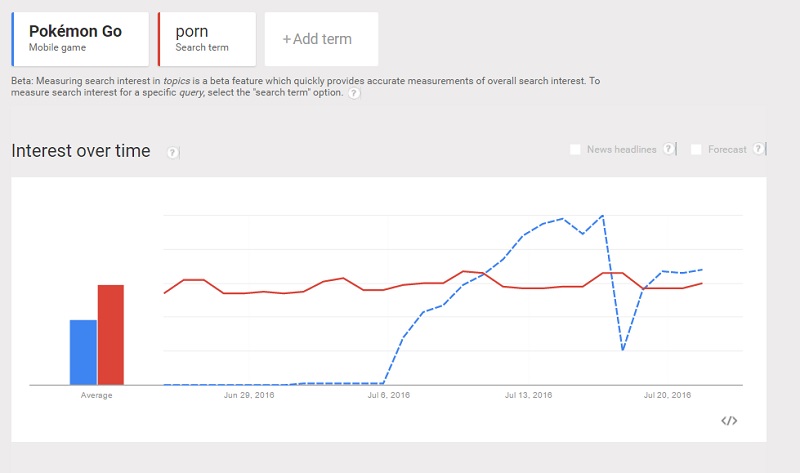The width and height of the screenshot is (800, 473).
Task: Click the Jun 29, 2016 date label
Action: pos(249,396)
